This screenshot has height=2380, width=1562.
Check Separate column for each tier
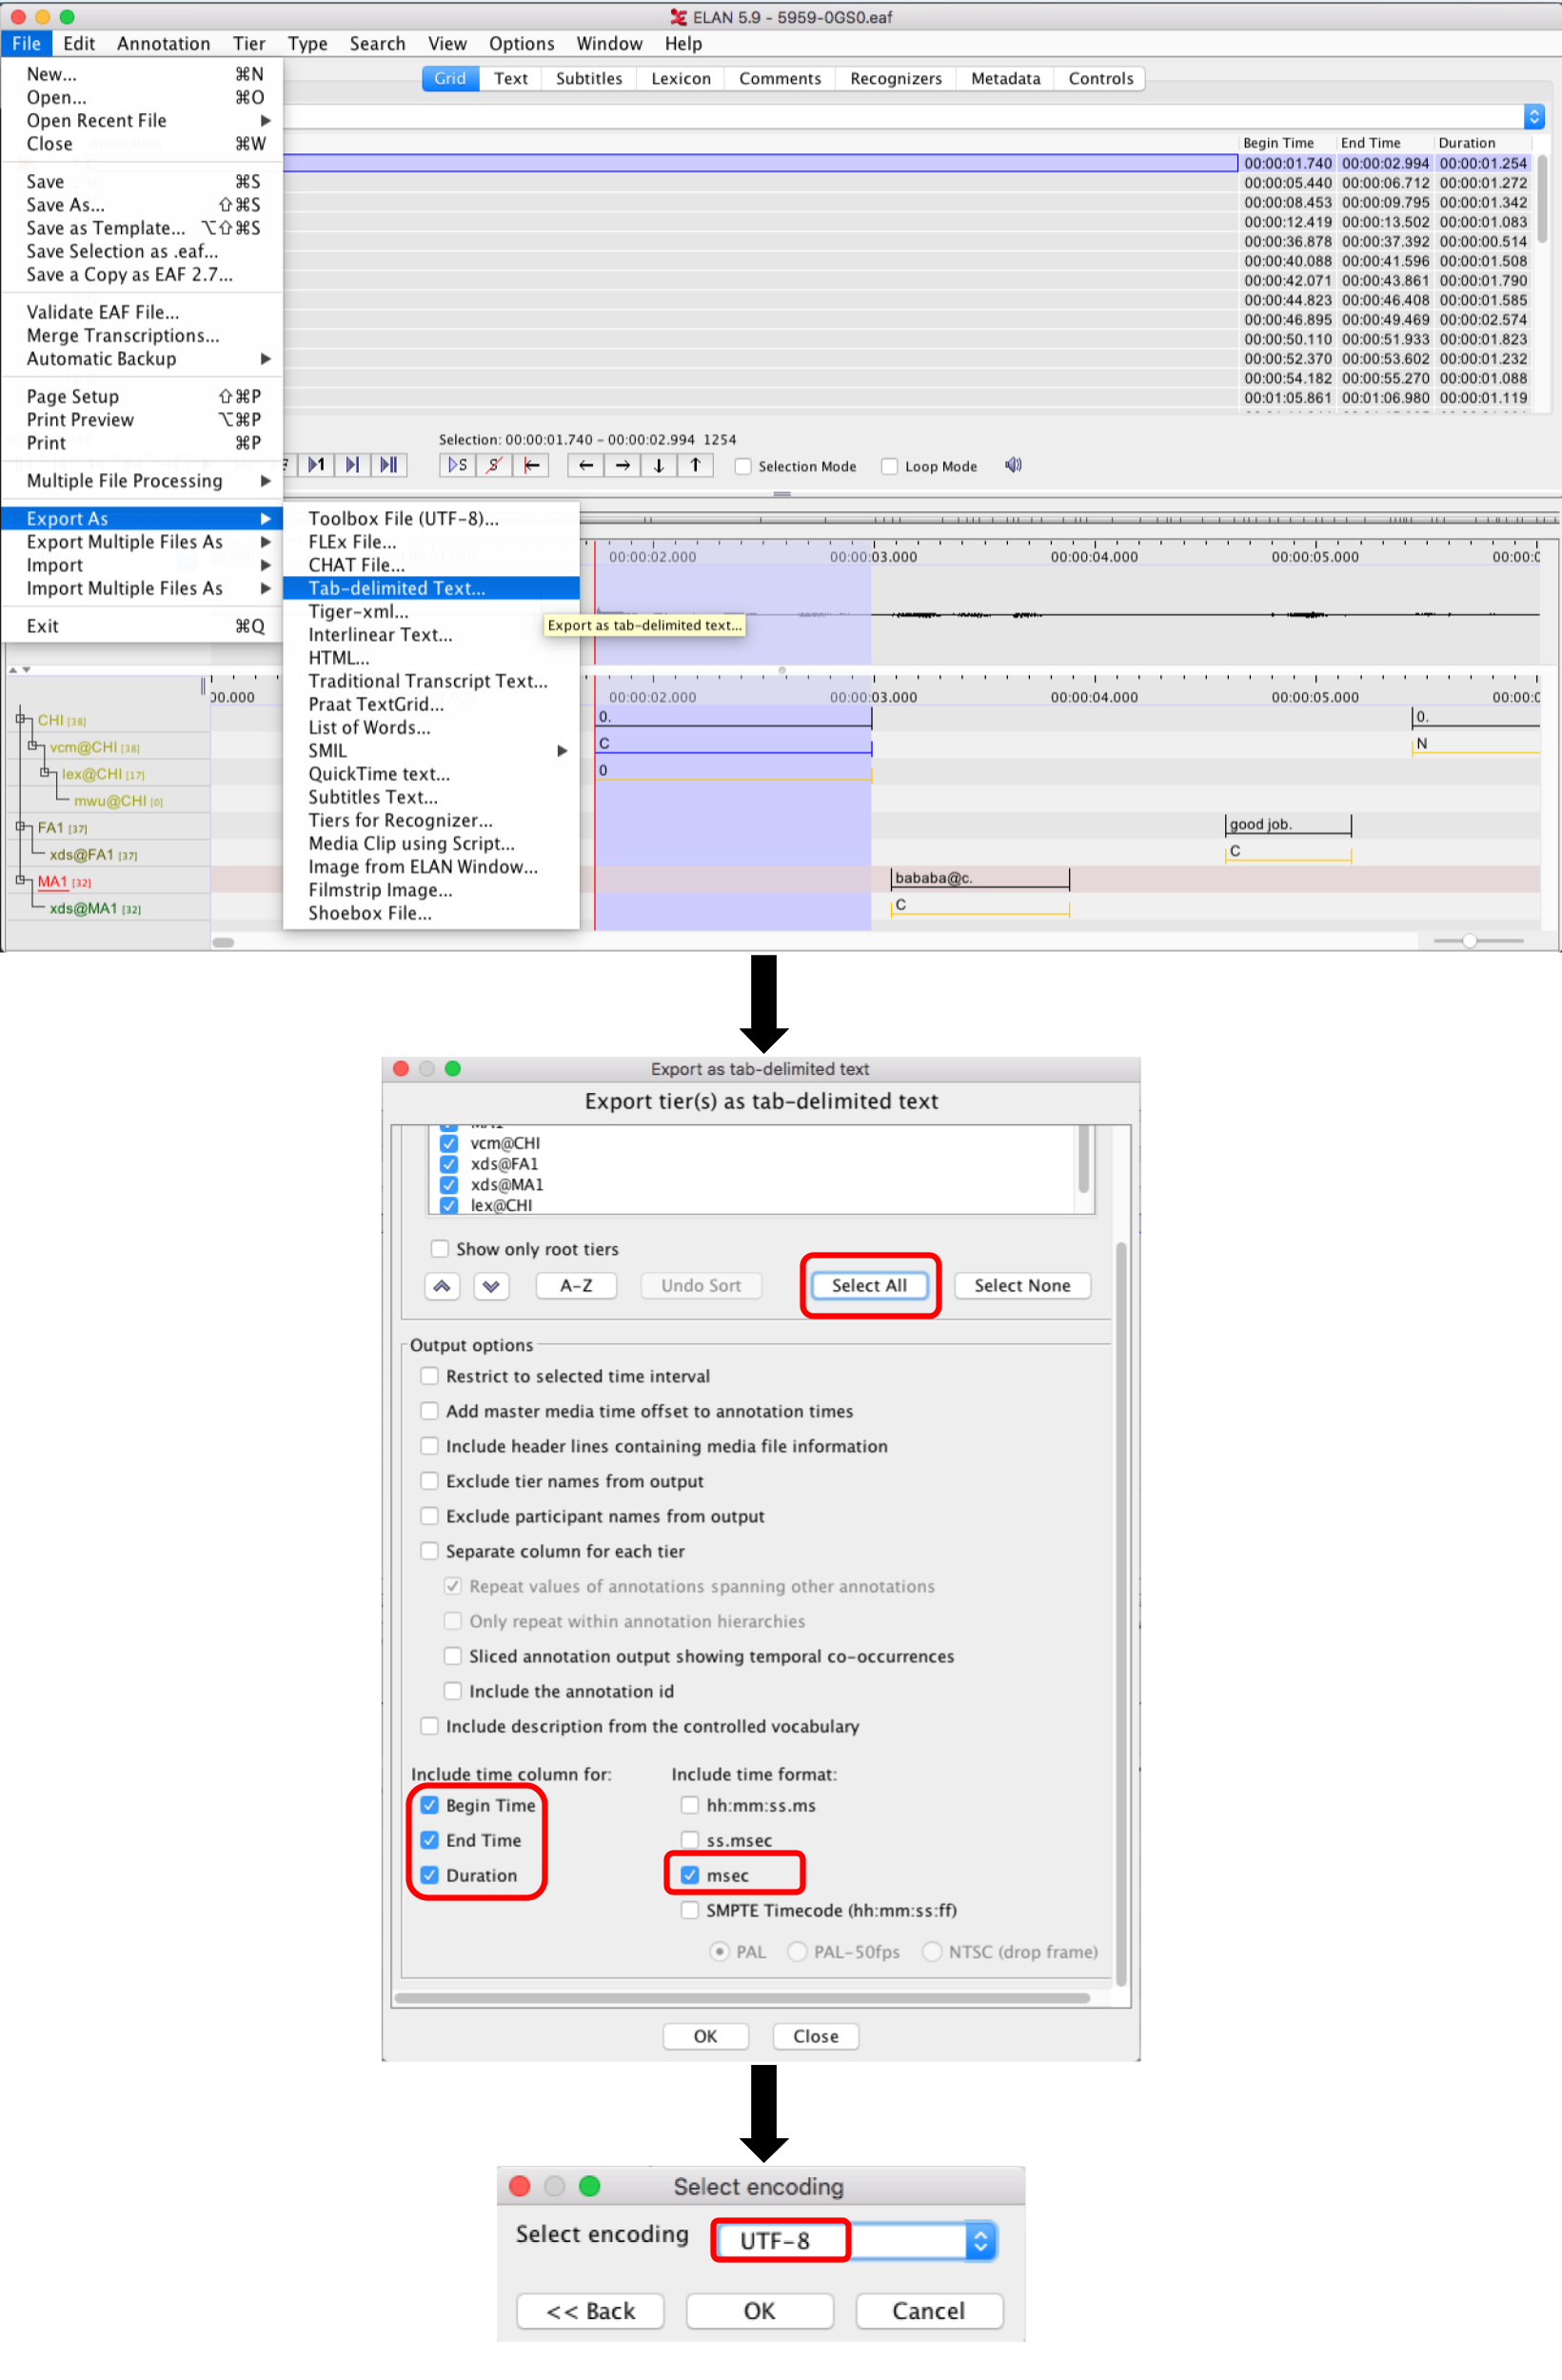coord(429,1551)
